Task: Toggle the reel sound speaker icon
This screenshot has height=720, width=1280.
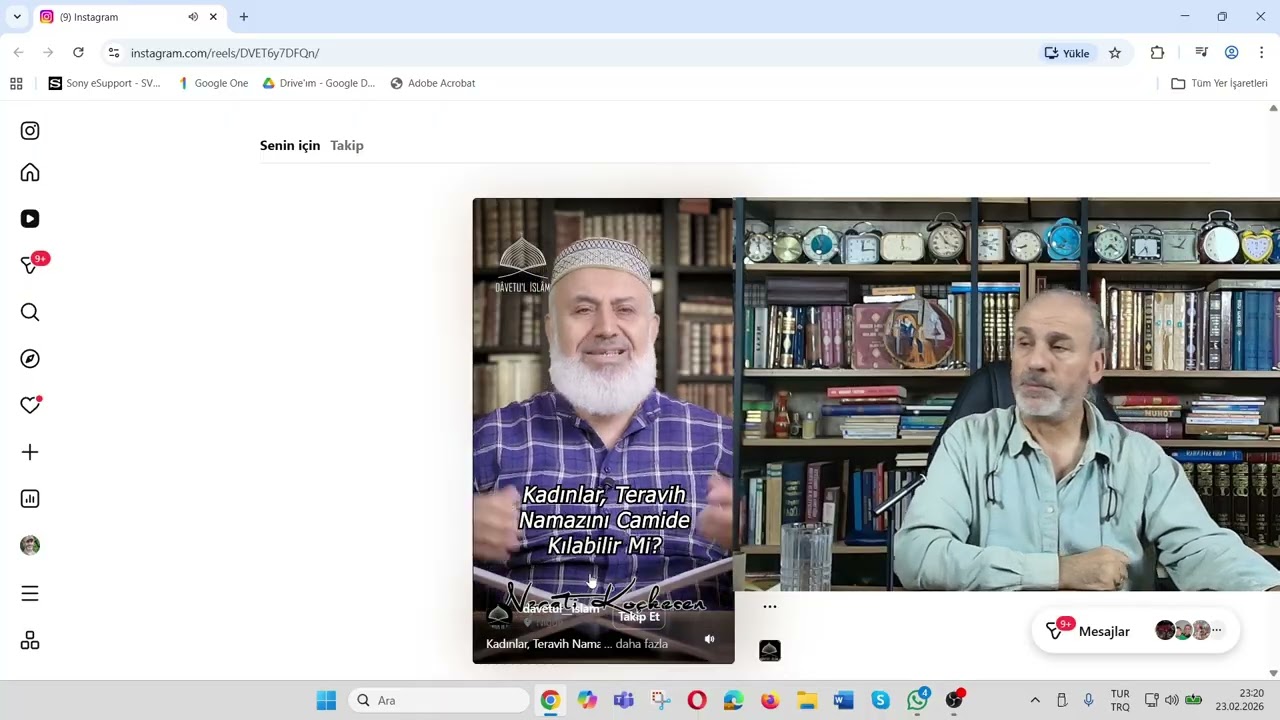Action: point(709,639)
